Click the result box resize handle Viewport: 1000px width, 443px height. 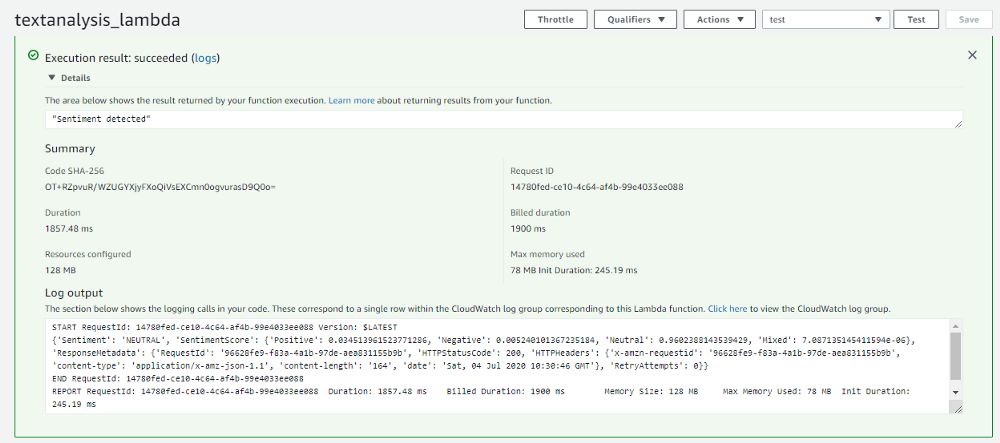tap(959, 123)
